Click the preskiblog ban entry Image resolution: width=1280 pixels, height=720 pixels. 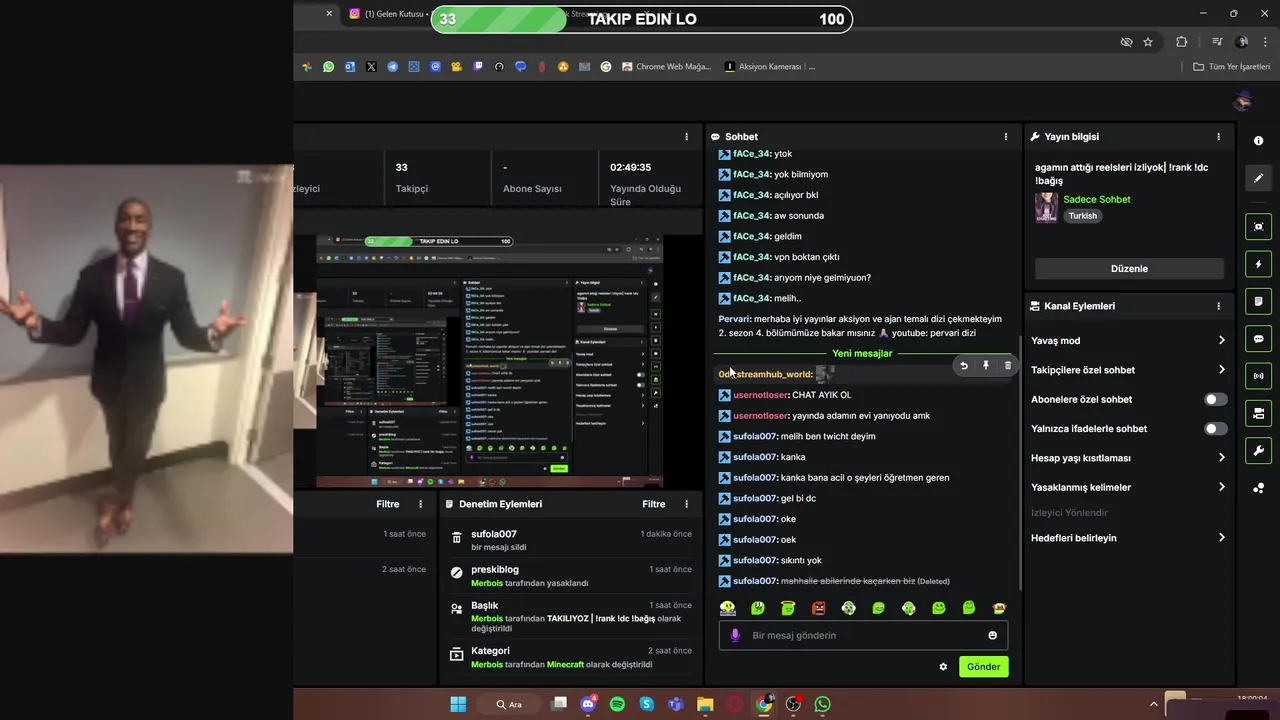coord(570,576)
